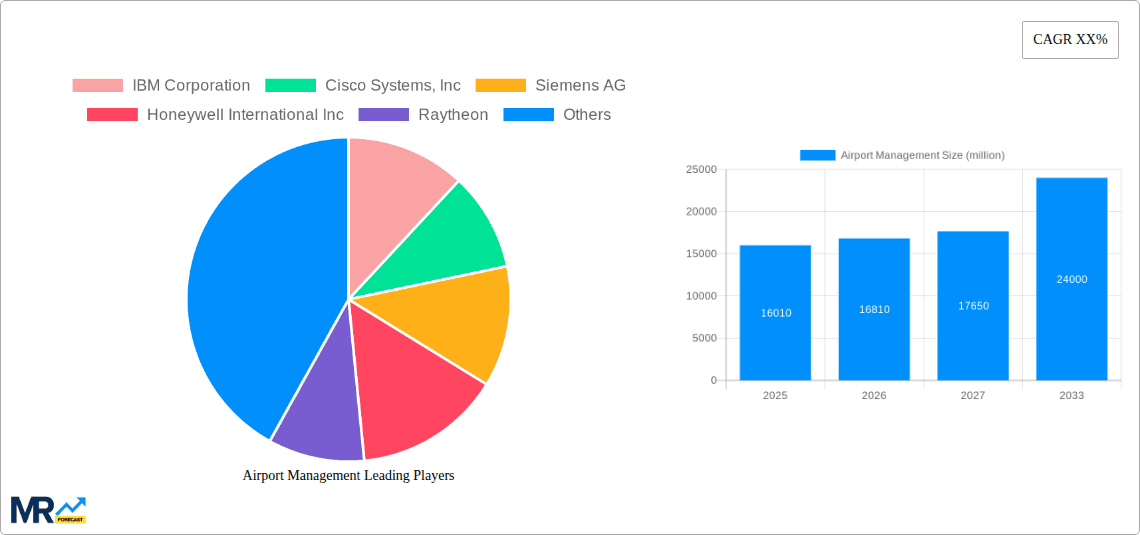Image resolution: width=1140 pixels, height=535 pixels.
Task: Toggle Siemens AG legend swatch
Action: pos(500,86)
